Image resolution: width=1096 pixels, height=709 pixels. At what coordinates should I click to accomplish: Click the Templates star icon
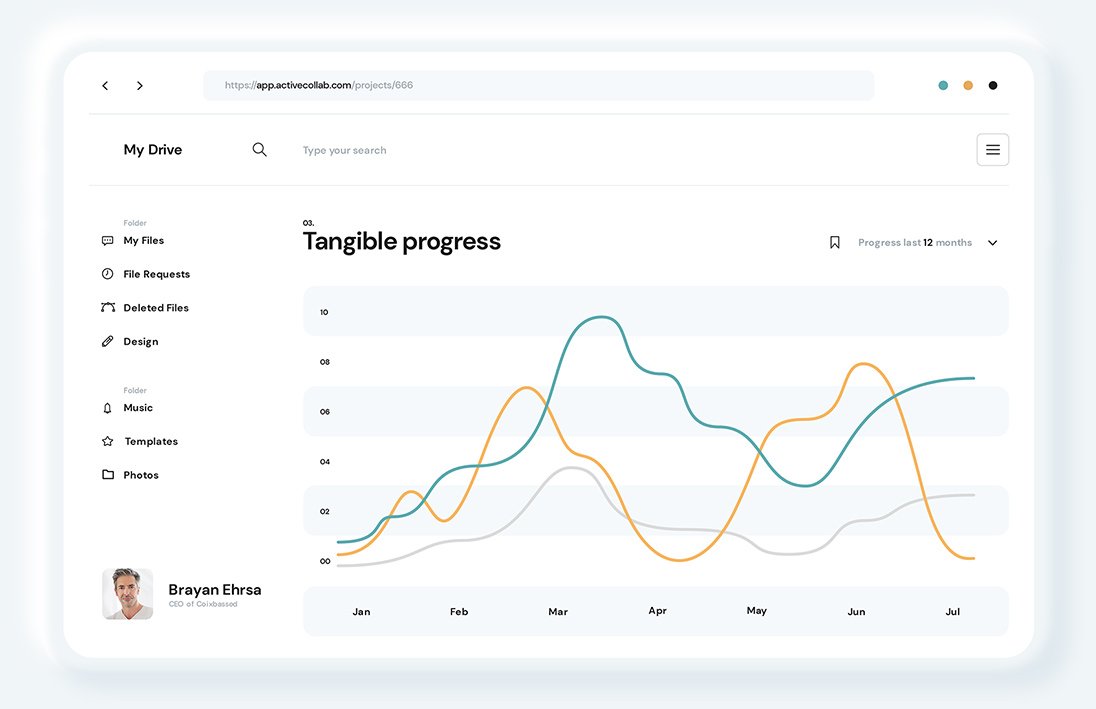click(108, 441)
